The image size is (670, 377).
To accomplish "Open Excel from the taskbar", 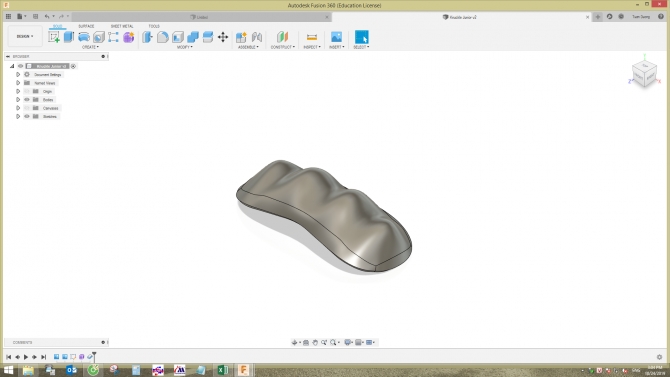I will click(x=223, y=370).
